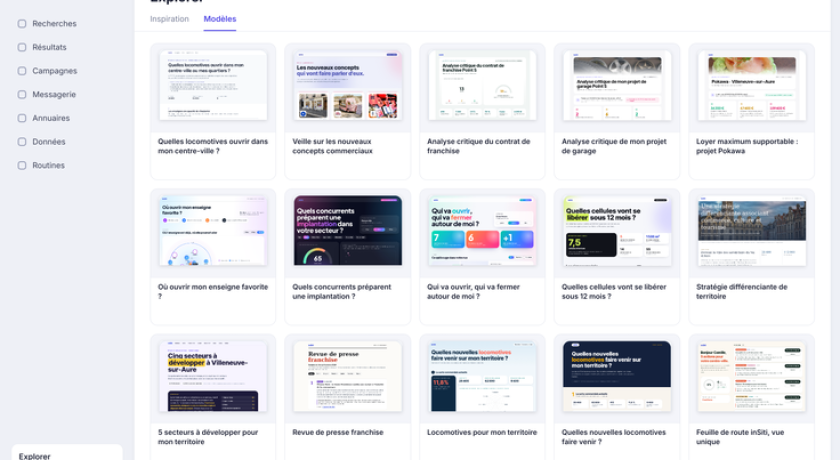840x460 pixels.
Task: Open thumbnail for Quelles locomotives ouvrir model
Action: coord(213,85)
